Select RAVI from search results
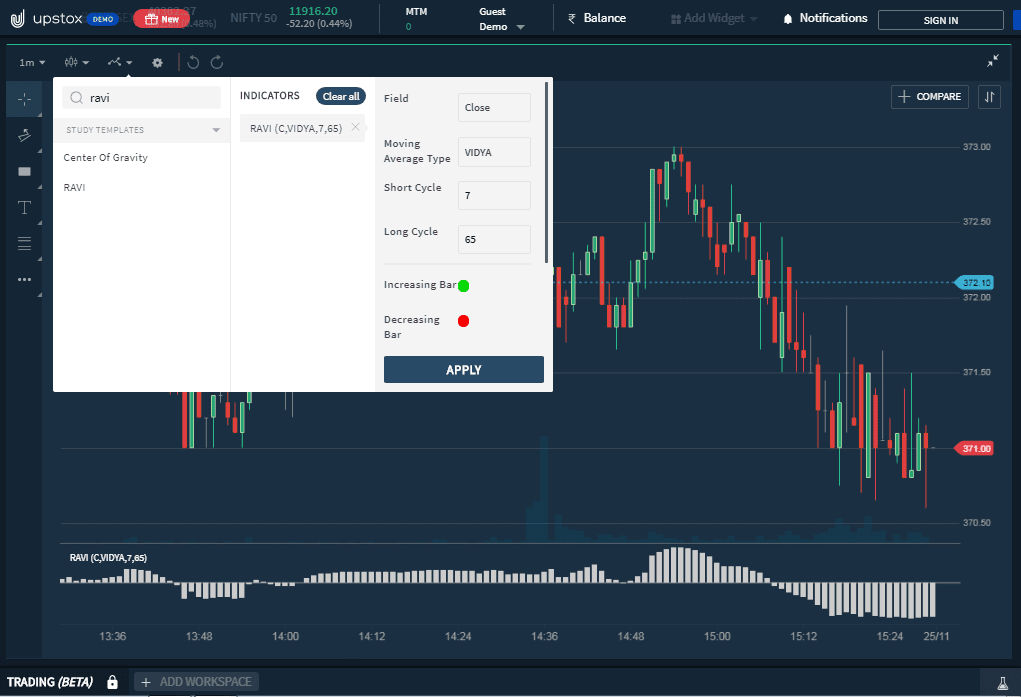Screen dimensions: 1021x697 coord(74,188)
